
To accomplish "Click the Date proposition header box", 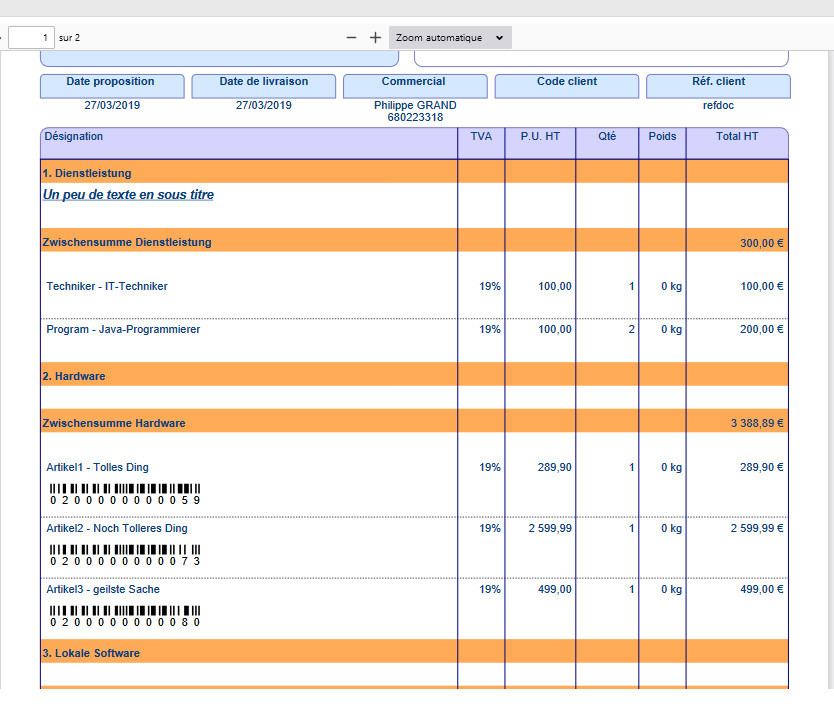I will pos(111,84).
